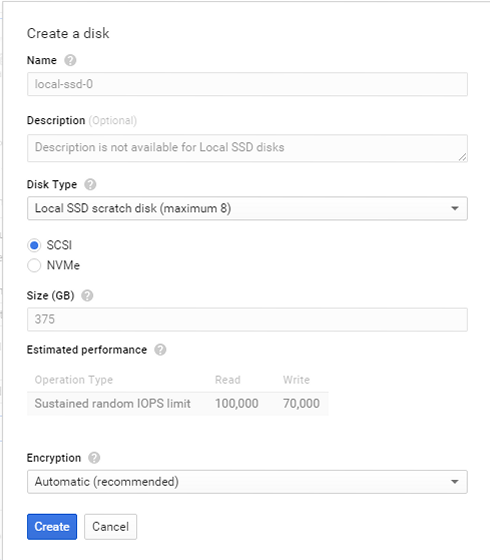Click the Size field showing 375
This screenshot has height=560, width=490.
pos(247,320)
